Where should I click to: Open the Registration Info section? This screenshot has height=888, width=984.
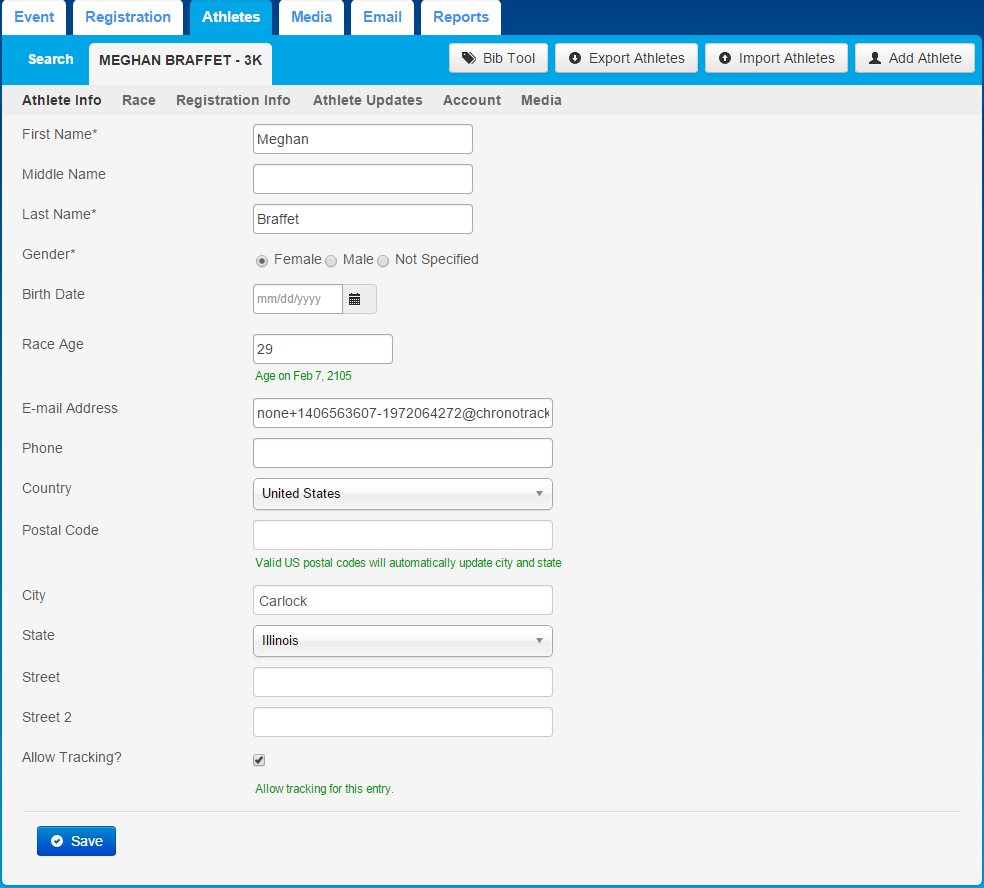pos(233,100)
